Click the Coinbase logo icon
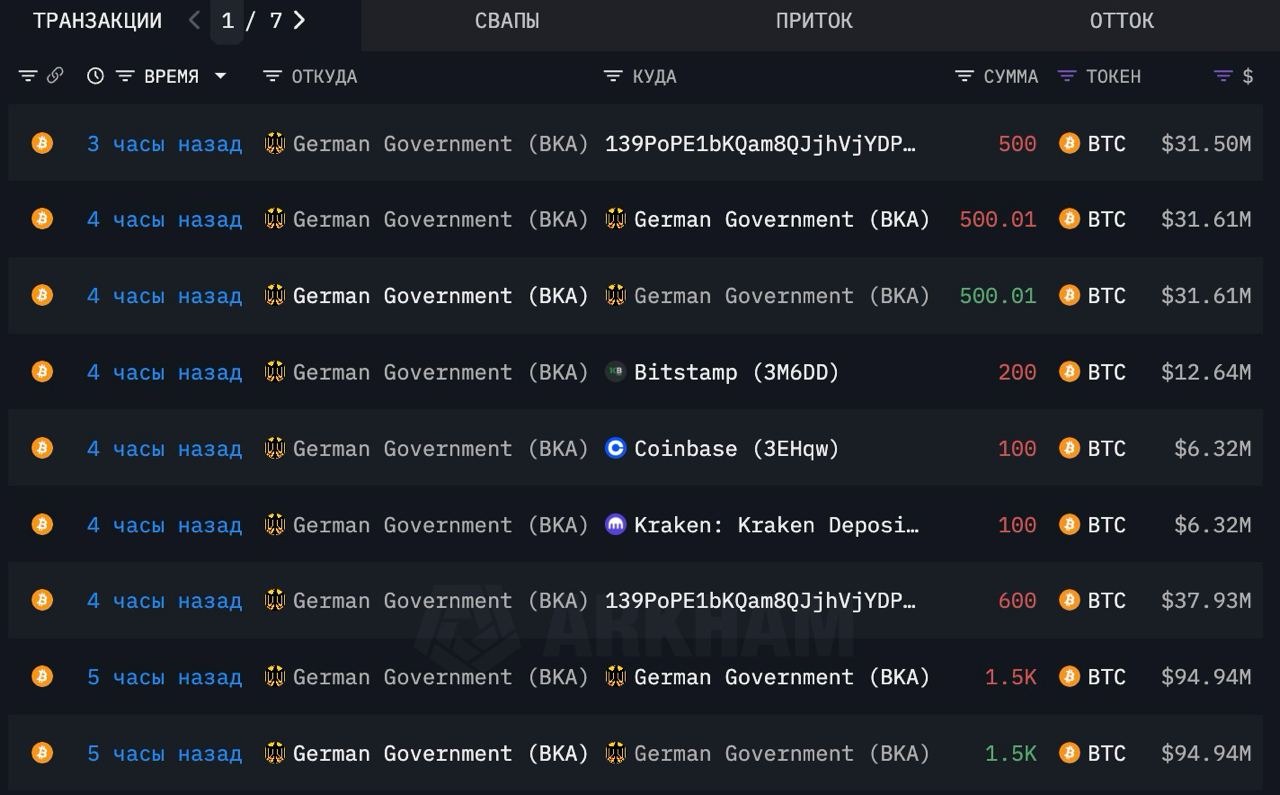 pos(616,448)
